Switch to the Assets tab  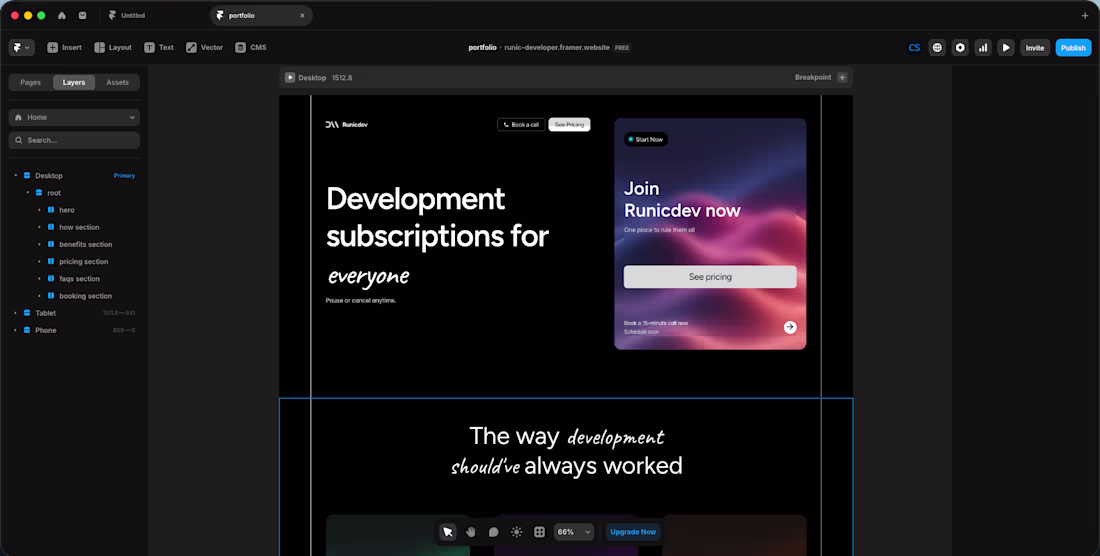[x=117, y=83]
